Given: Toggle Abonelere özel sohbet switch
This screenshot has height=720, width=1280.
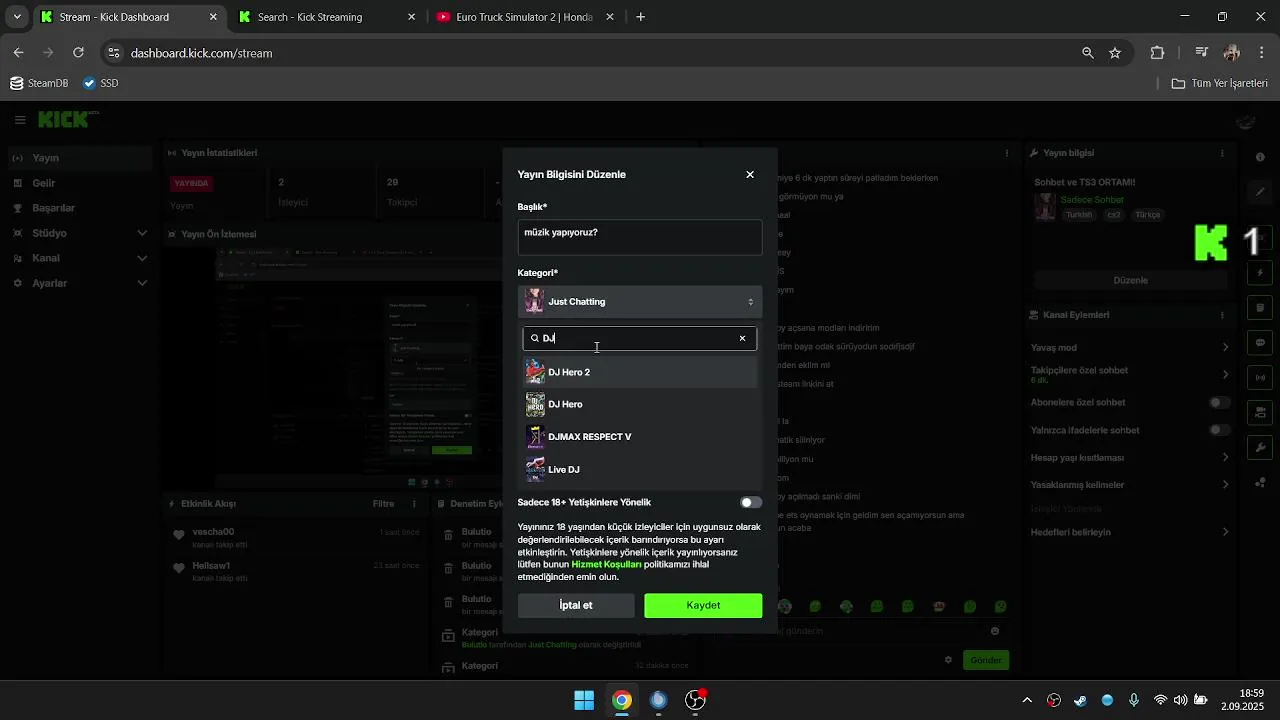Looking at the screenshot, I should coord(1220,402).
